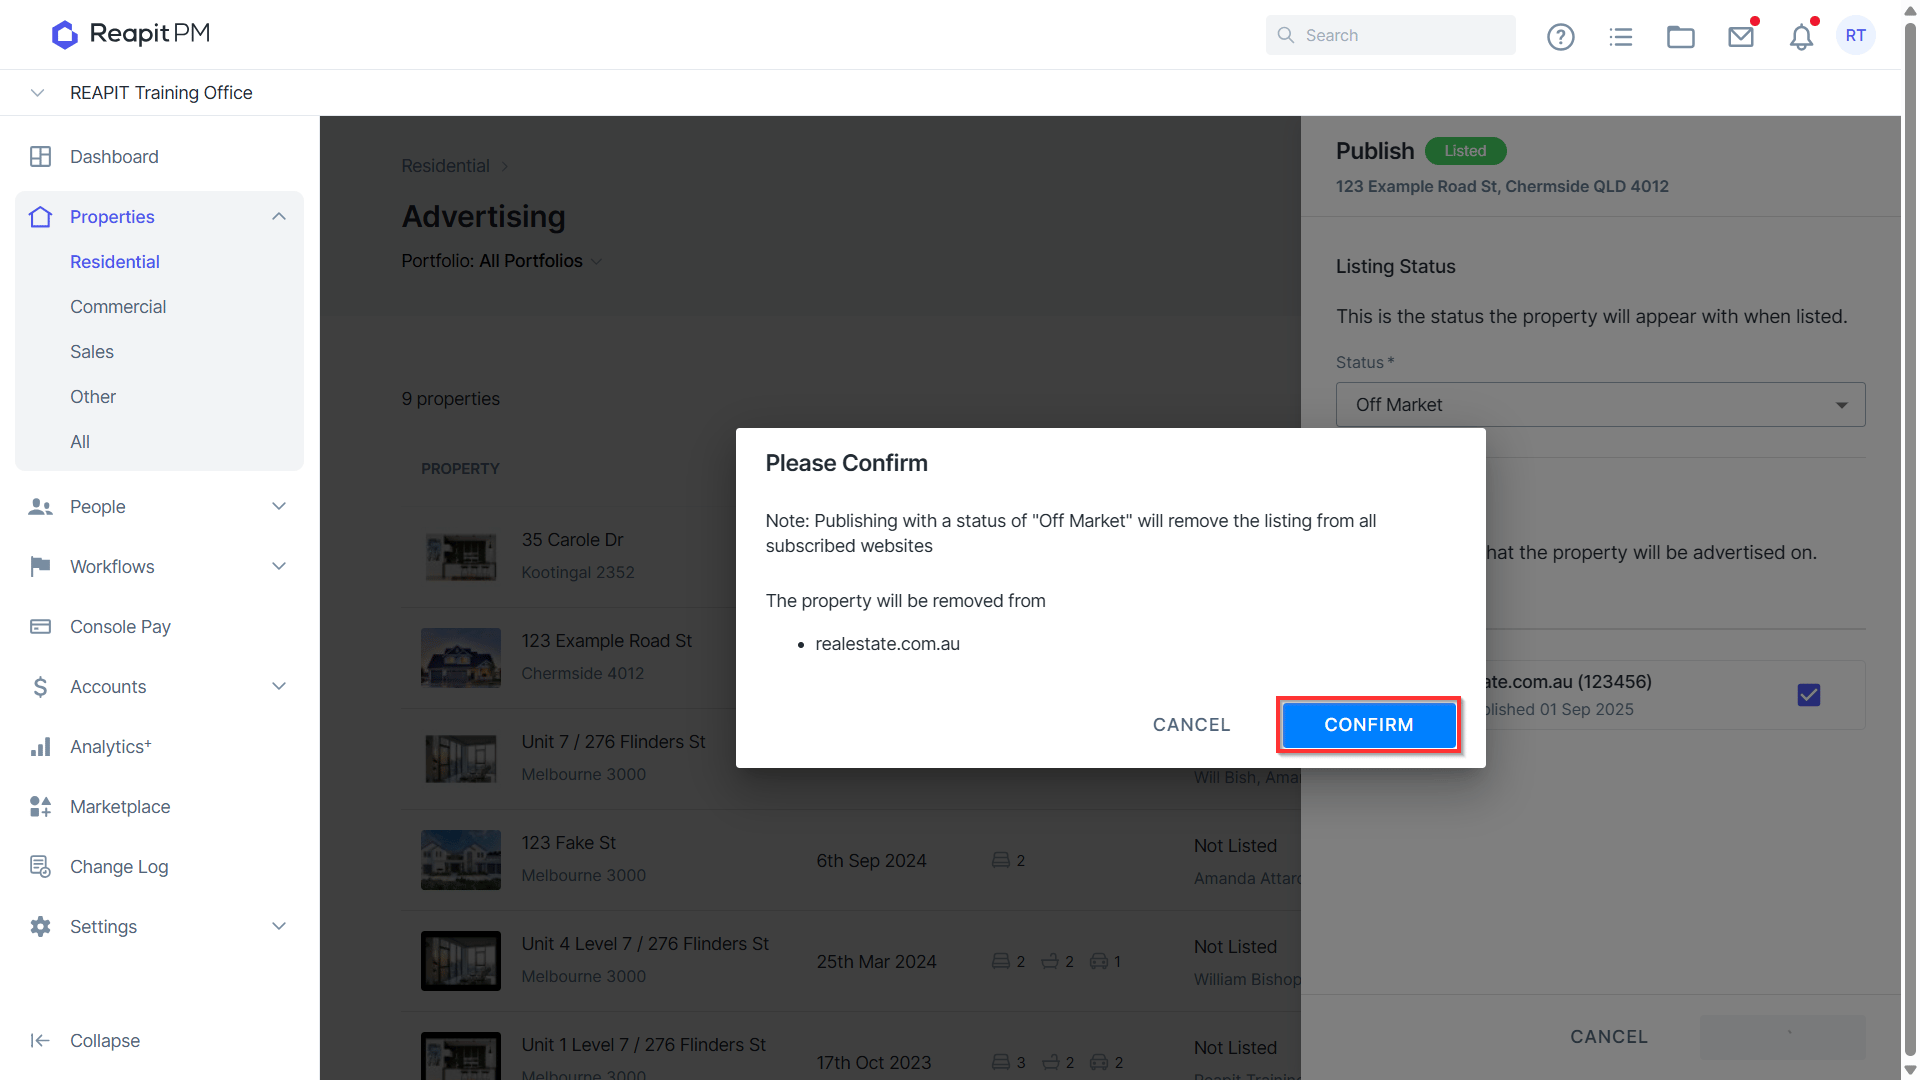Open the task list icon in header

tap(1620, 36)
